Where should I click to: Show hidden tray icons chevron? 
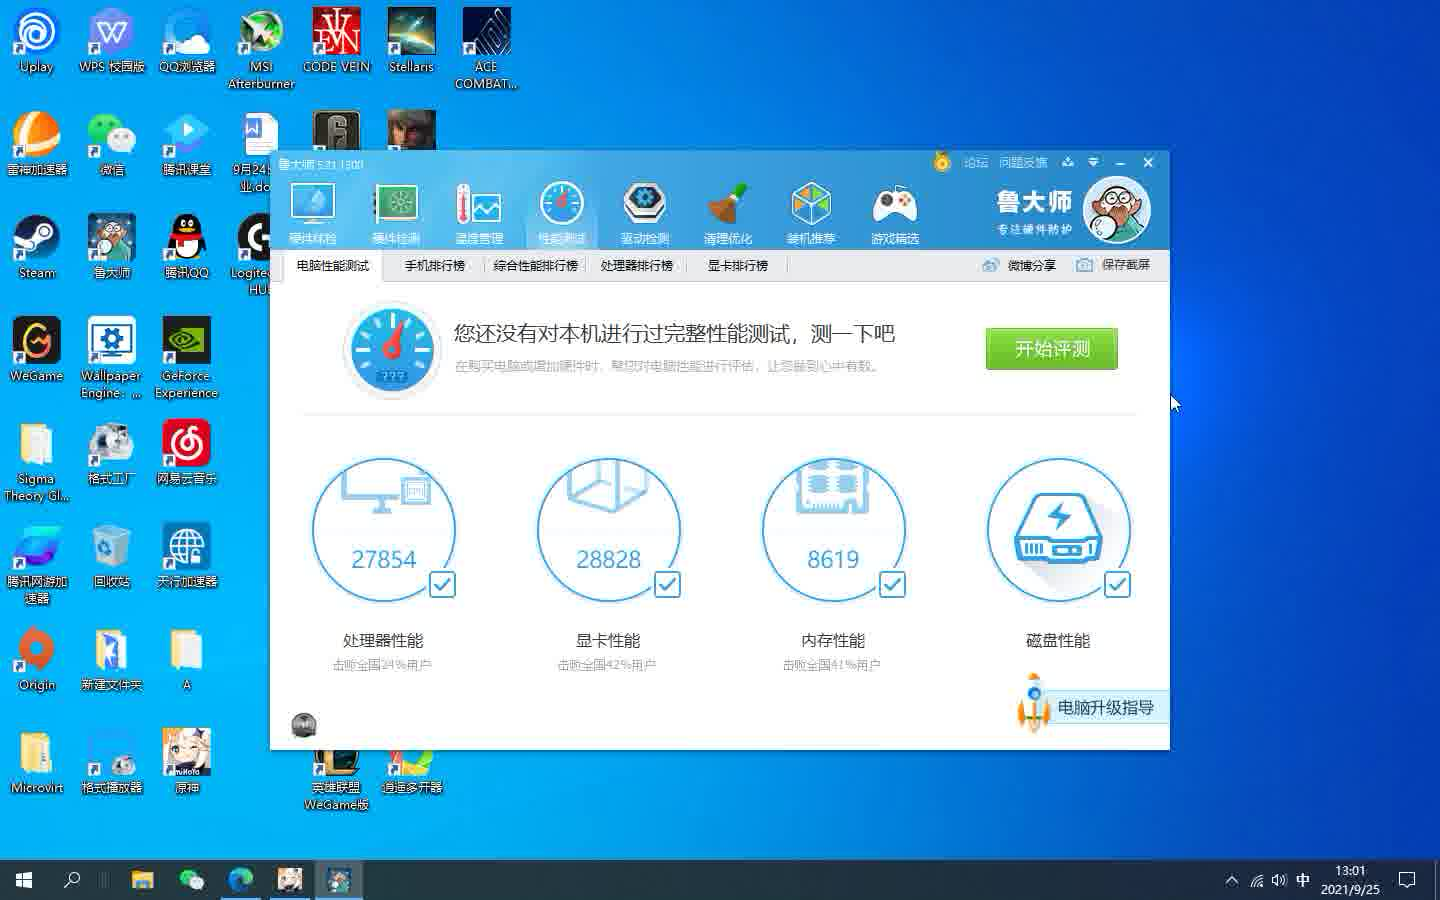pyautogui.click(x=1231, y=880)
